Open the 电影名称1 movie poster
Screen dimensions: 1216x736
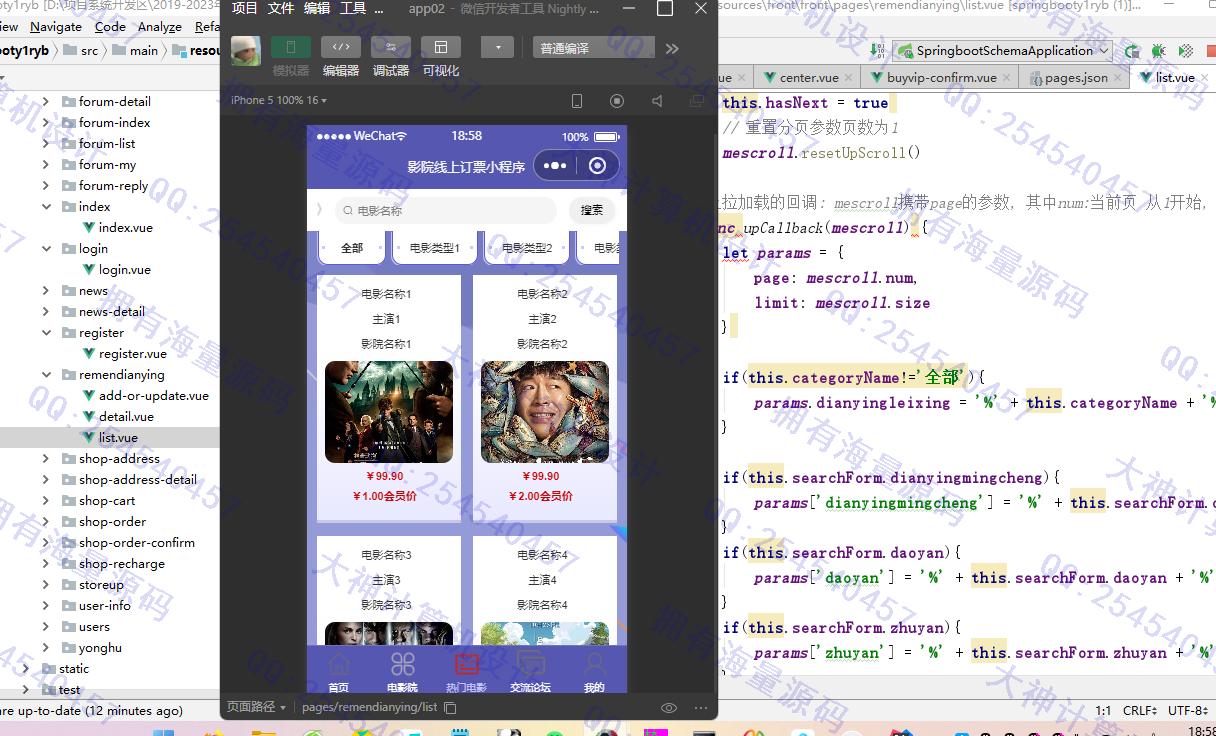tap(389, 412)
